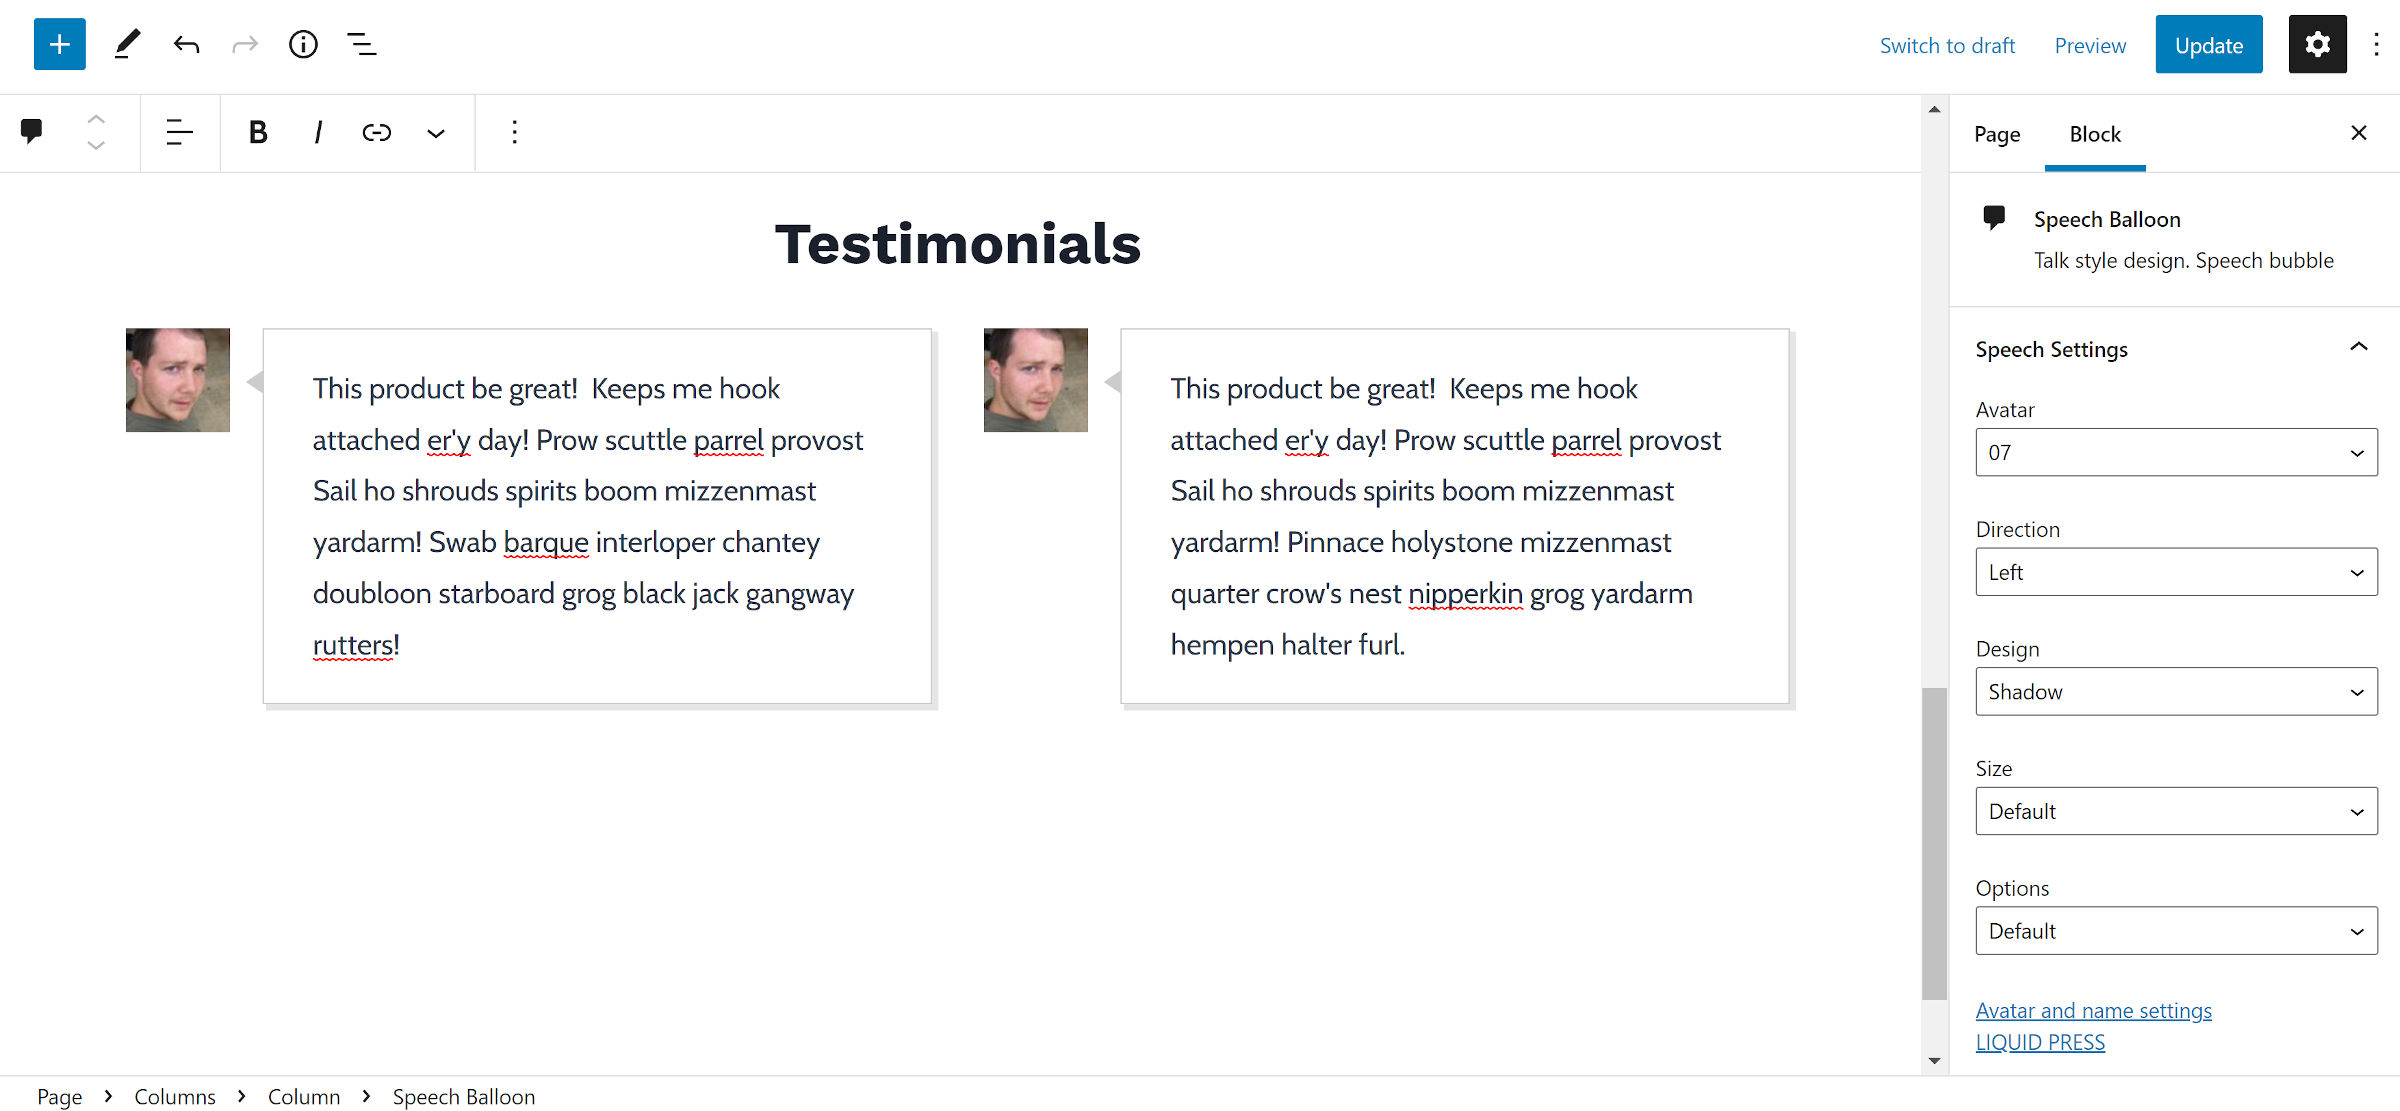Select Columns in the breadcrumb bar
Image resolution: width=2400 pixels, height=1111 pixels.
pos(175,1096)
